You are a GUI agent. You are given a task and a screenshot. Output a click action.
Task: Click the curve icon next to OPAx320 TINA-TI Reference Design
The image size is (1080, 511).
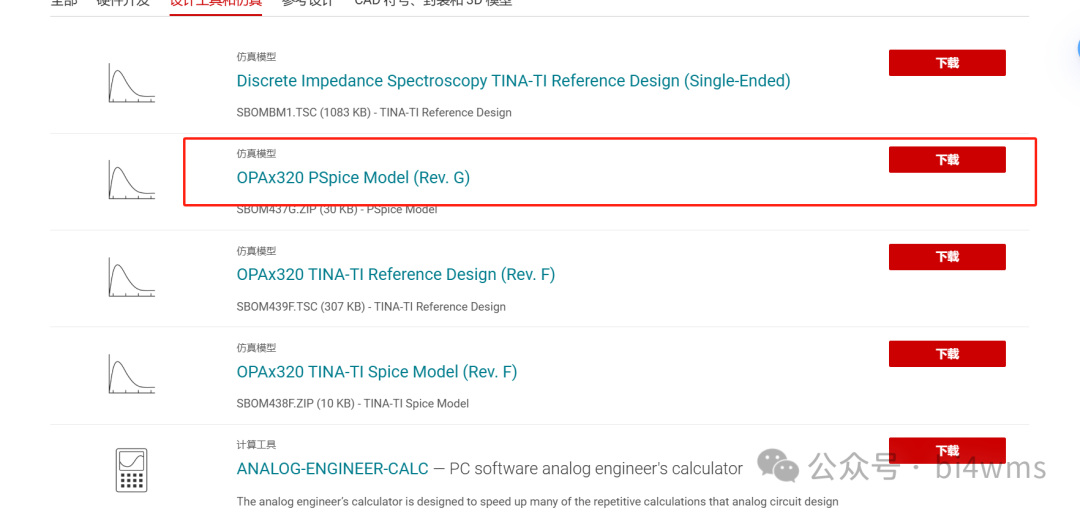(131, 277)
